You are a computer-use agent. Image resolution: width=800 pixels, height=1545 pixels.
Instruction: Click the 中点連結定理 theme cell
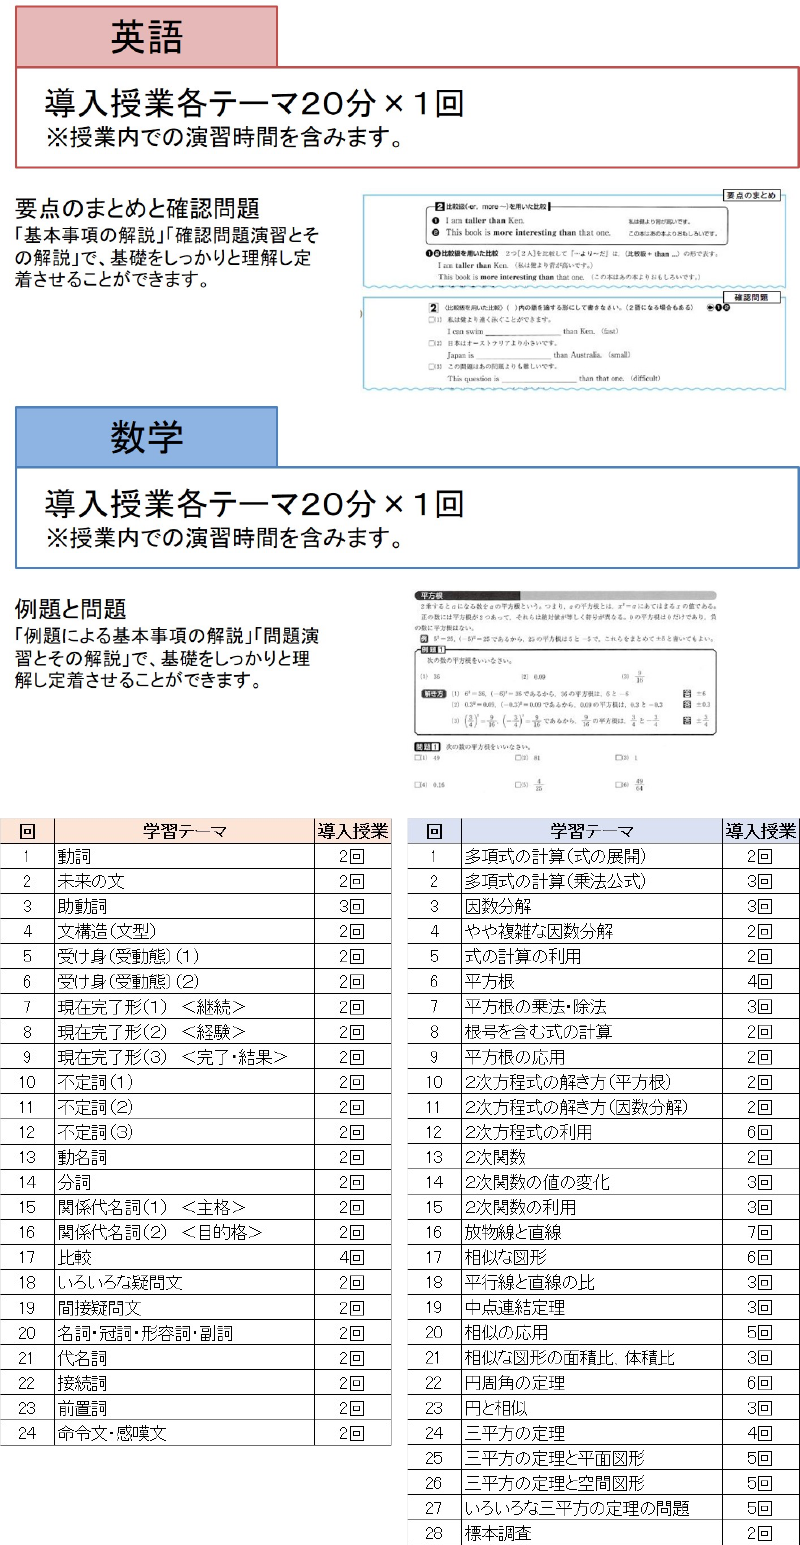592,1307
